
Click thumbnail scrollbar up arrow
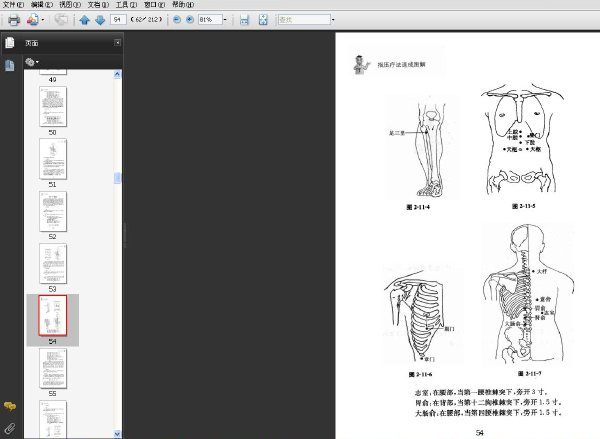pyautogui.click(x=117, y=74)
